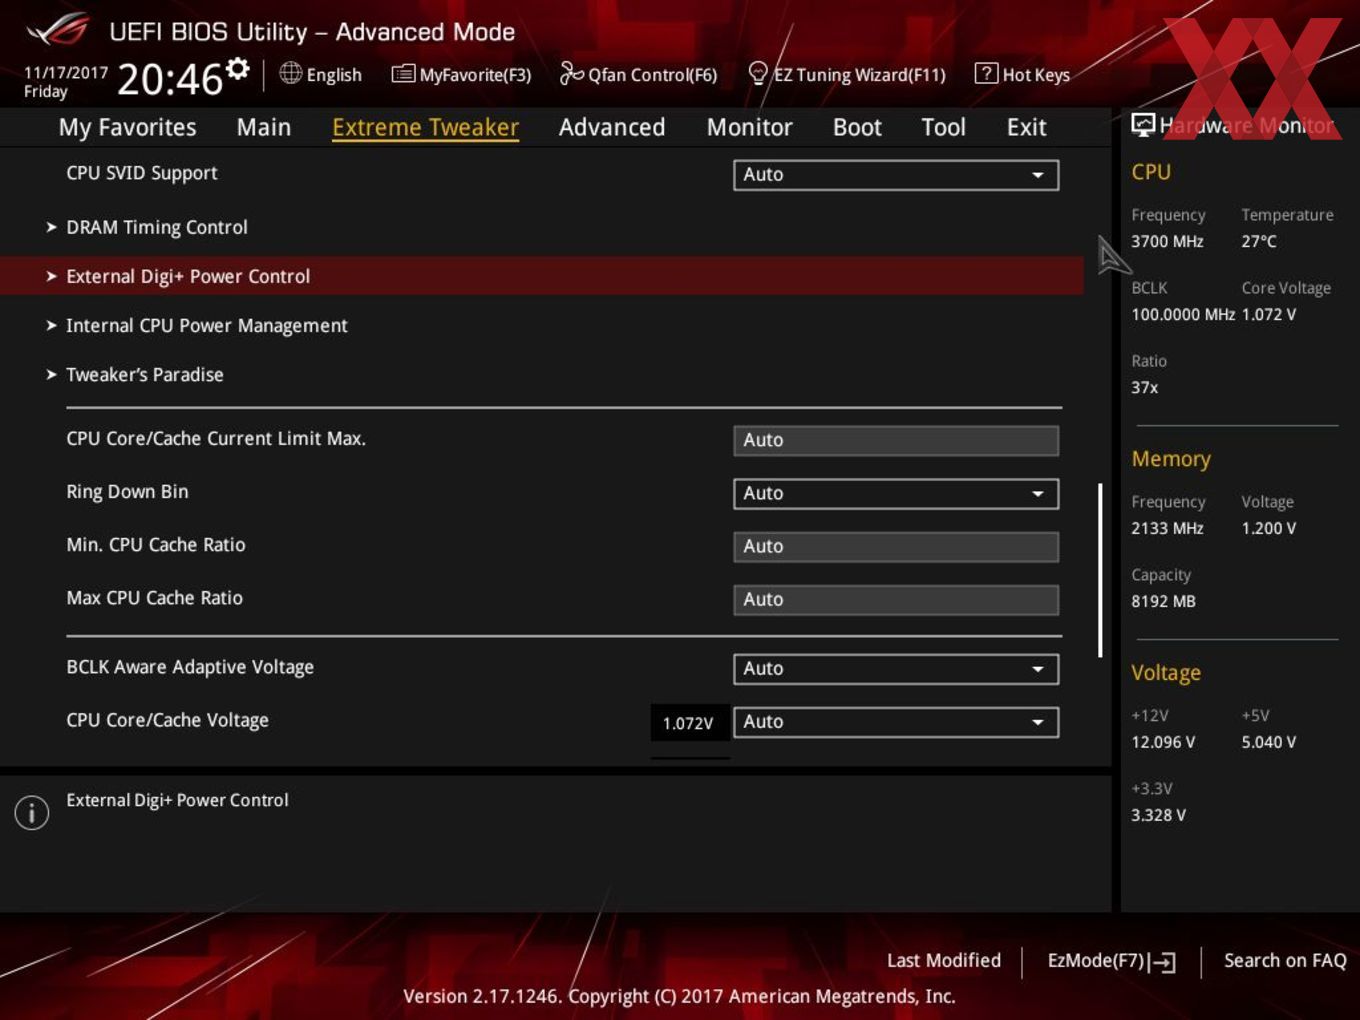Click the 11/17/2017 date text

[x=66, y=73]
